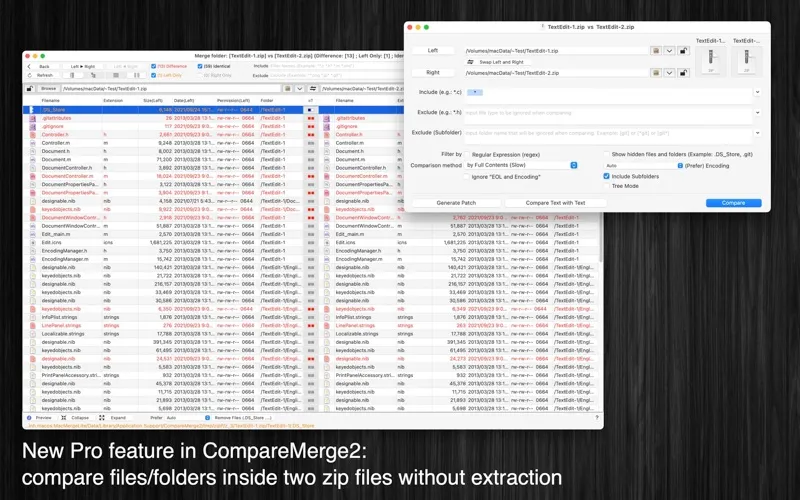Expand the Exclude (Subfolder) dropdown arrow

pos(758,133)
